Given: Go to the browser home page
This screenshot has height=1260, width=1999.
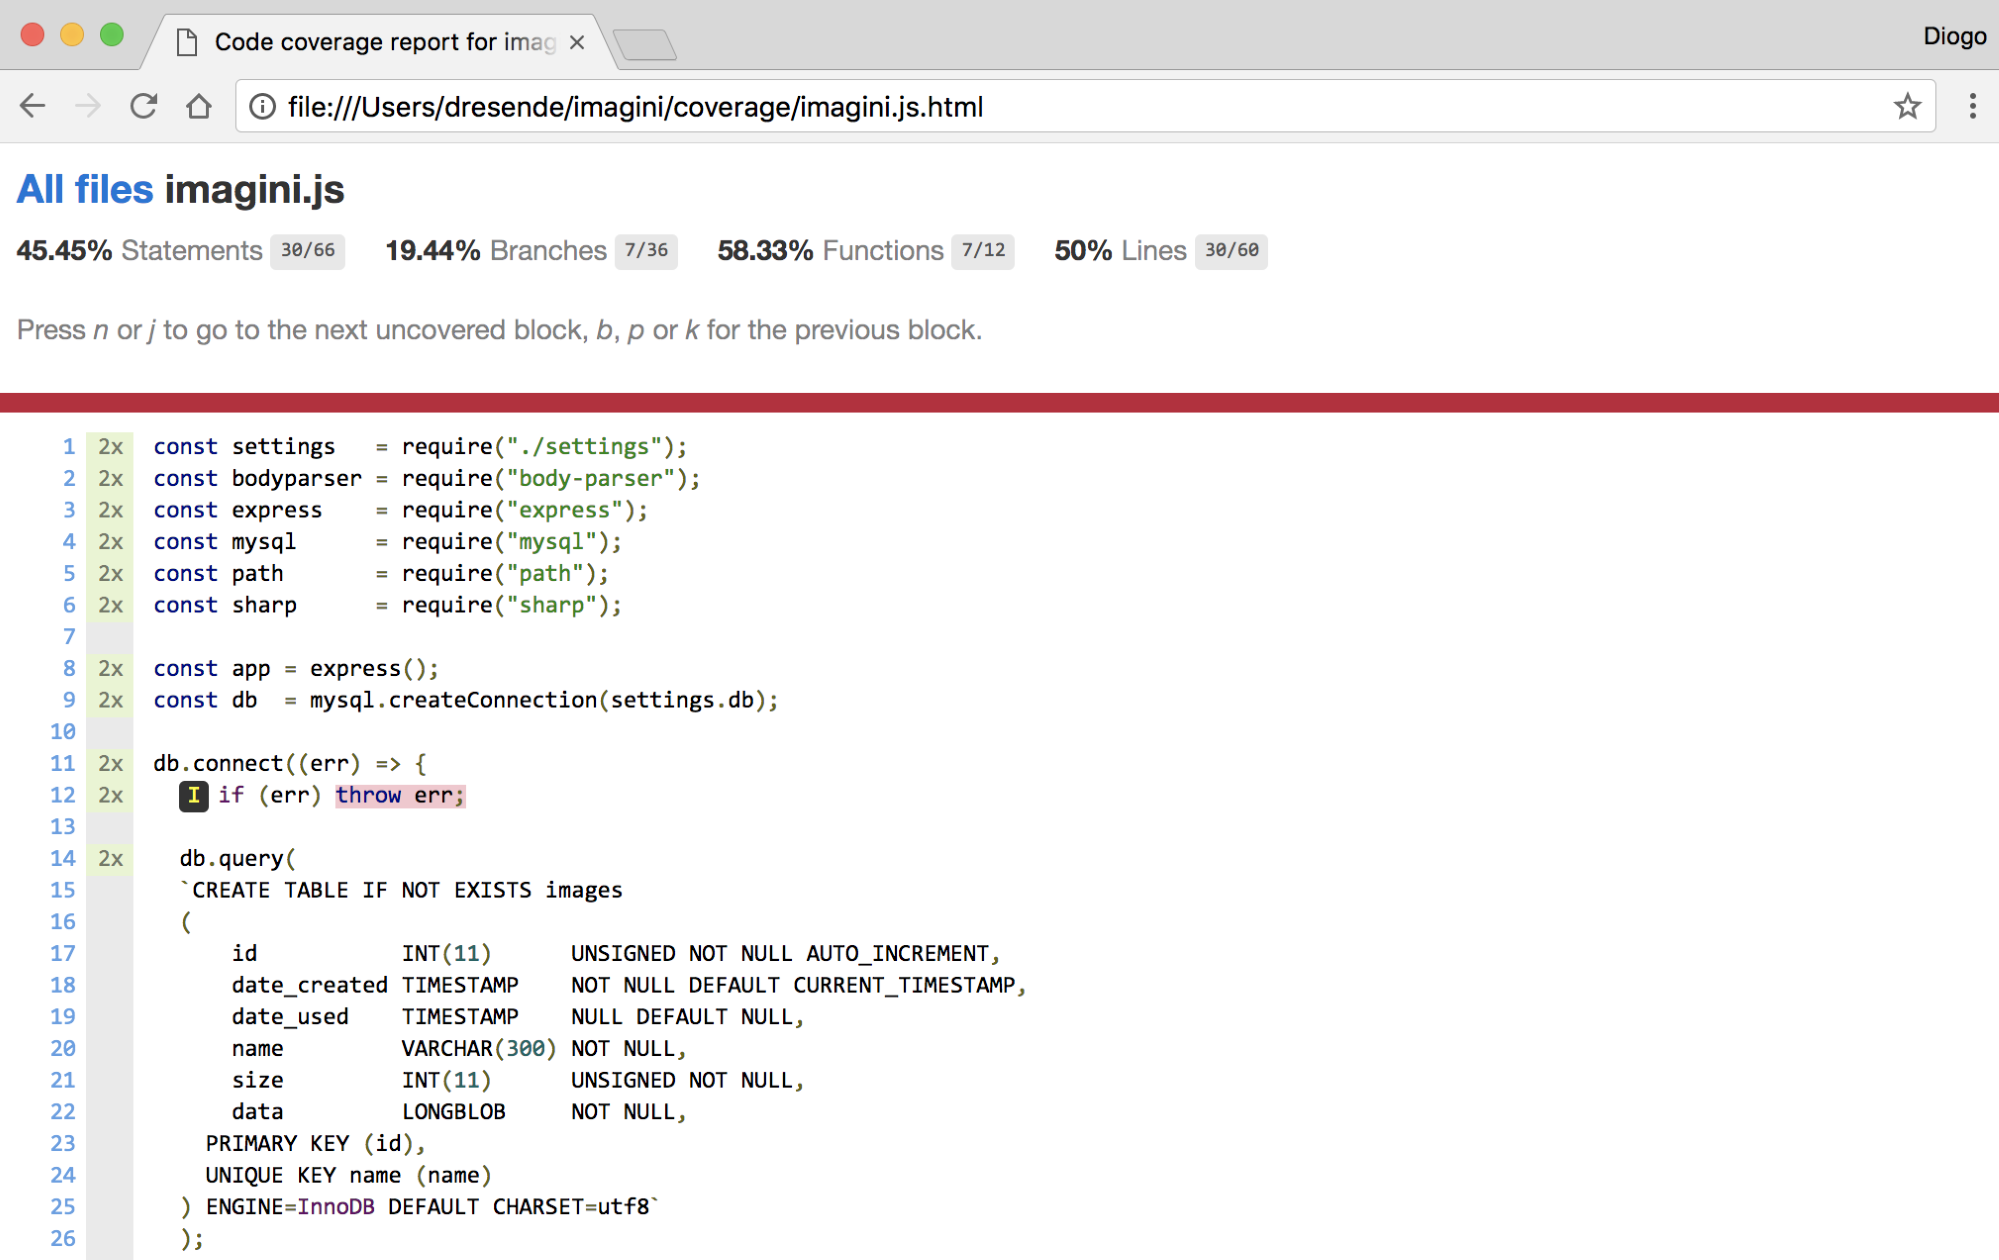Looking at the screenshot, I should 199,106.
